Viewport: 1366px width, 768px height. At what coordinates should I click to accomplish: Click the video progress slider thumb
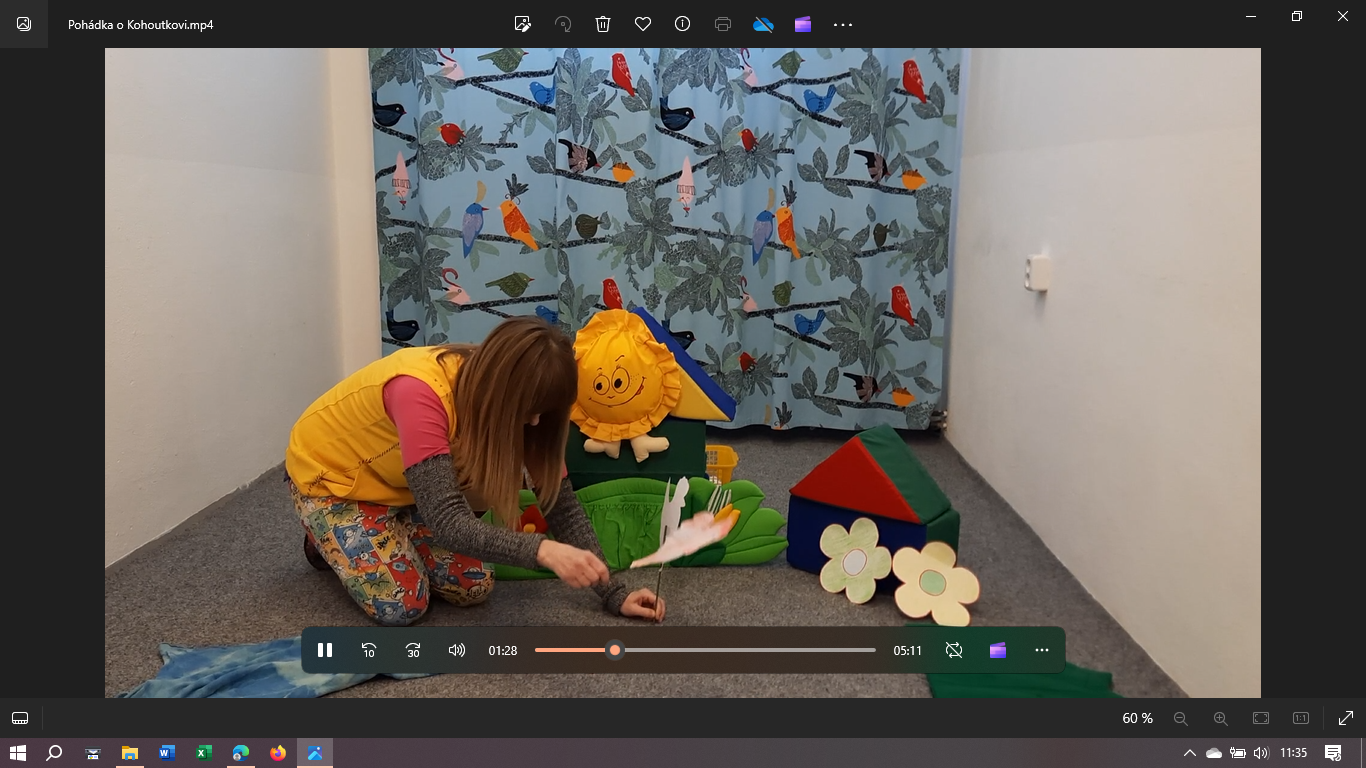click(x=615, y=650)
